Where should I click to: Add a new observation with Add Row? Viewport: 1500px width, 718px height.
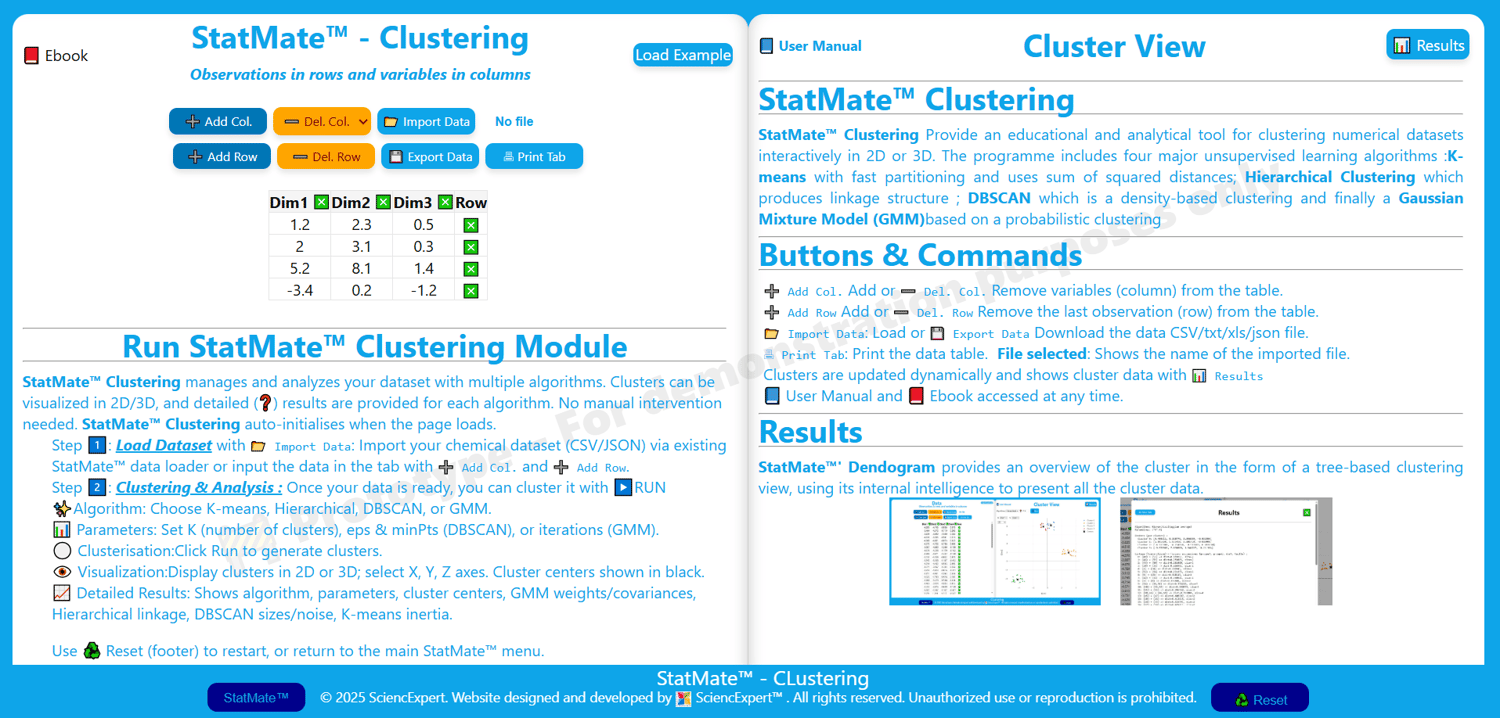click(222, 156)
